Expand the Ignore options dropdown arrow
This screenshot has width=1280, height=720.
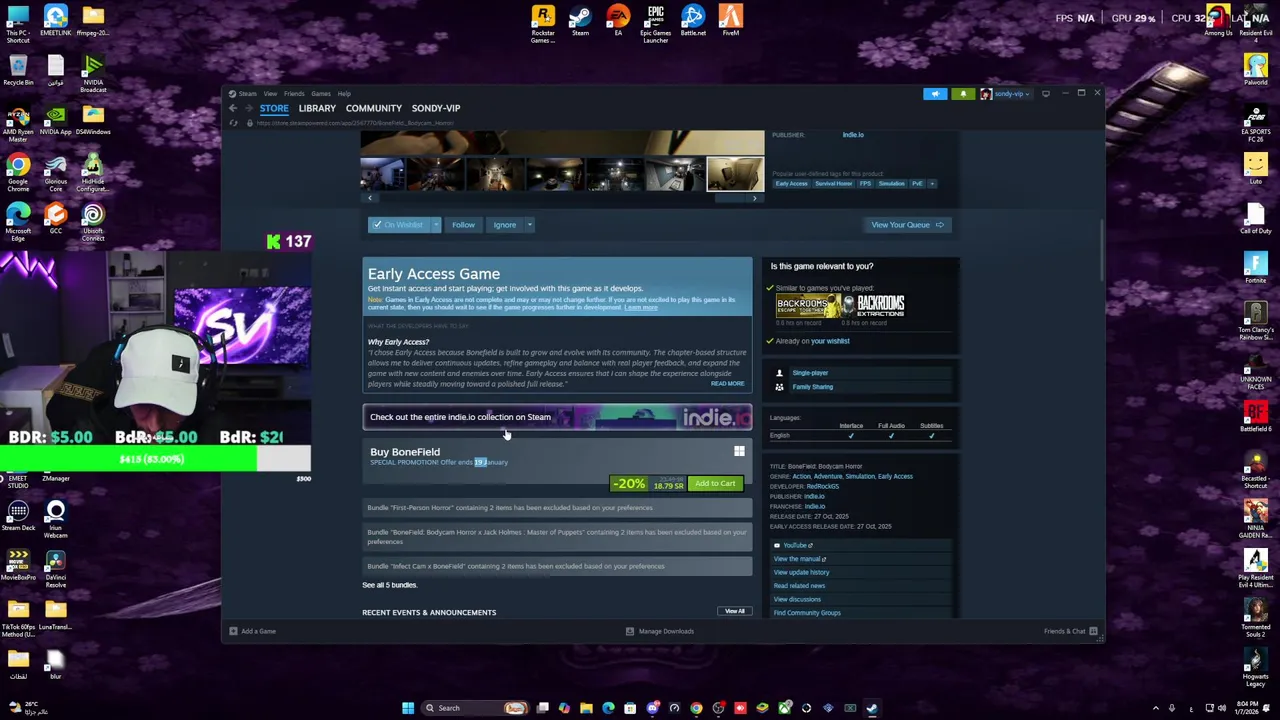[529, 225]
